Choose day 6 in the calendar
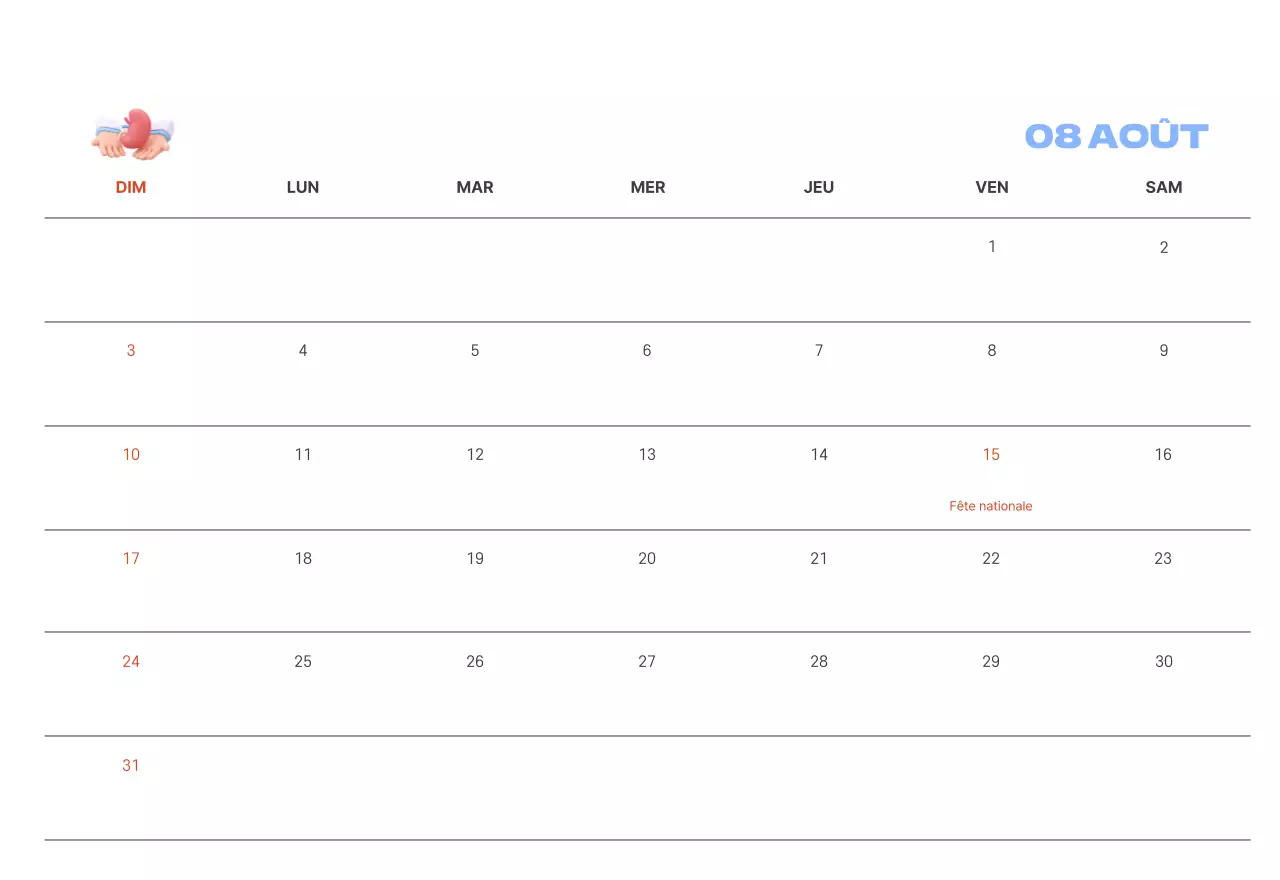This screenshot has height=880, width=1280. click(647, 351)
